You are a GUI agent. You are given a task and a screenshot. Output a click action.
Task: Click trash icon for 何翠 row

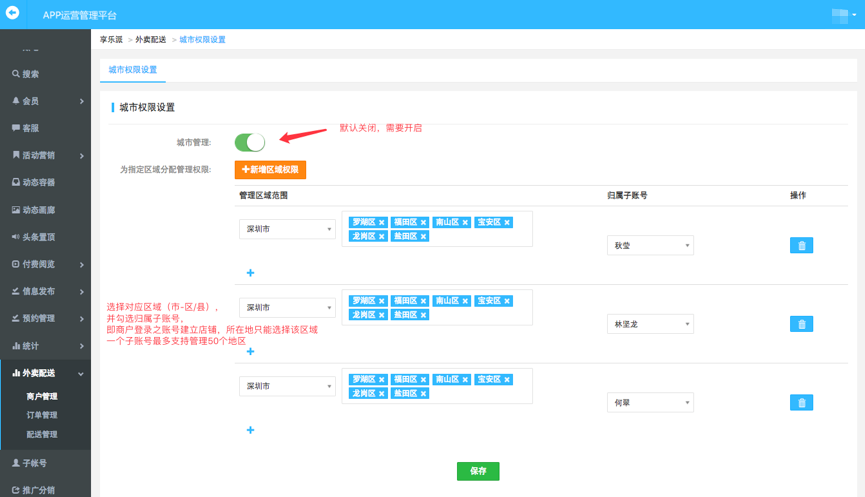801,402
